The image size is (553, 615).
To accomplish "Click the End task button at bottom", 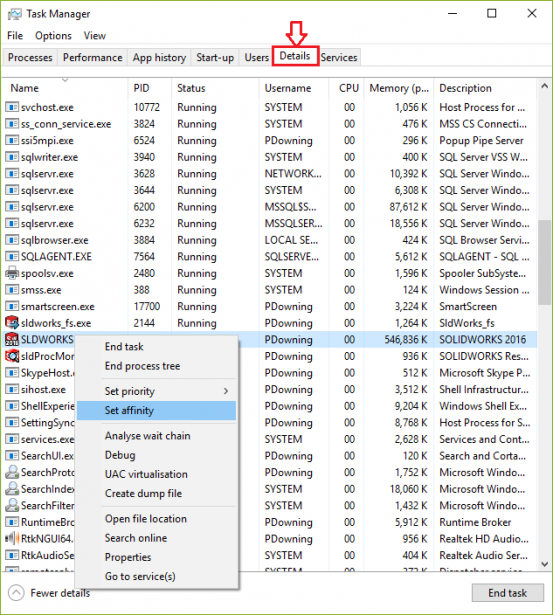I will (508, 593).
